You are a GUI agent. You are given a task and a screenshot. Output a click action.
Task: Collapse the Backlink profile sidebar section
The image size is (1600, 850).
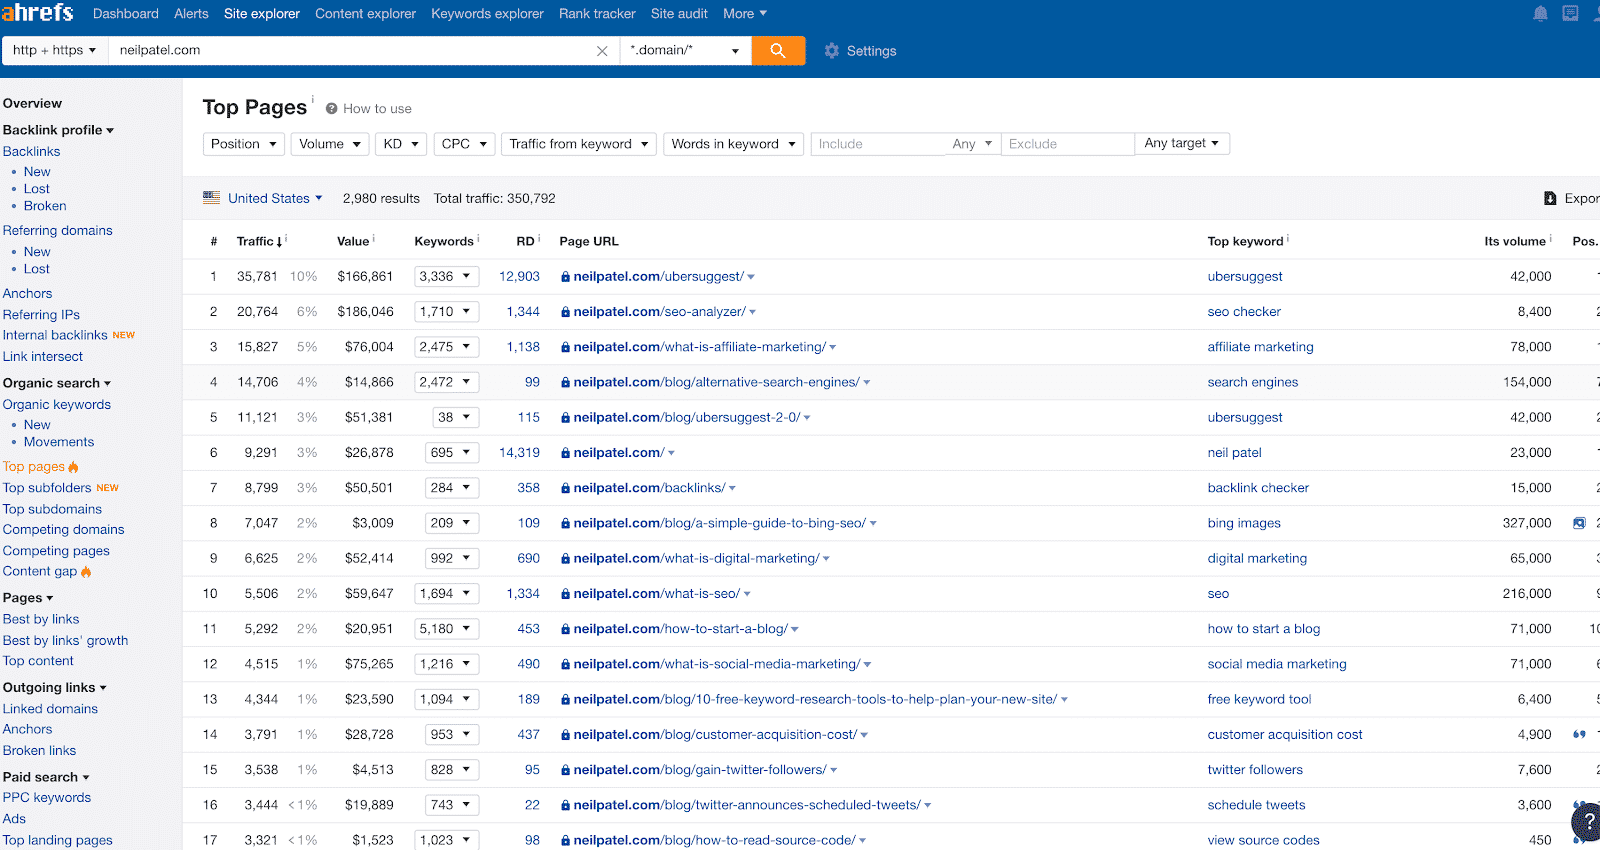pyautogui.click(x=58, y=130)
